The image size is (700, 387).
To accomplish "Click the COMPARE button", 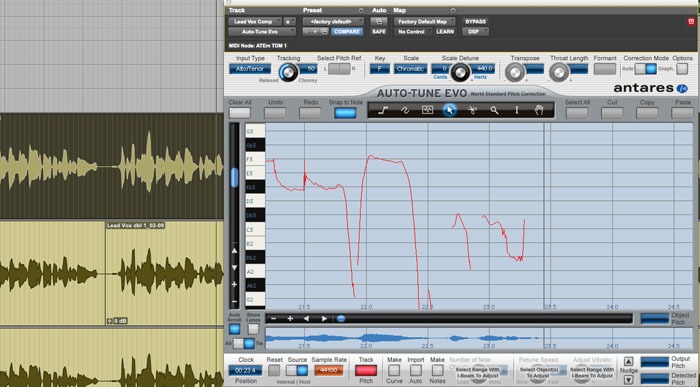I will tap(347, 32).
